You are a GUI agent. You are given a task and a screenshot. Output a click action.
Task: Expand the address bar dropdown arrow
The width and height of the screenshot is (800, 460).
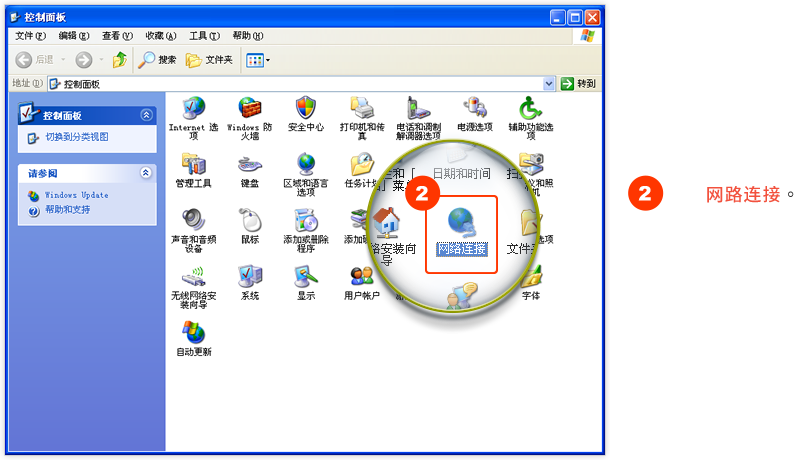[549, 84]
